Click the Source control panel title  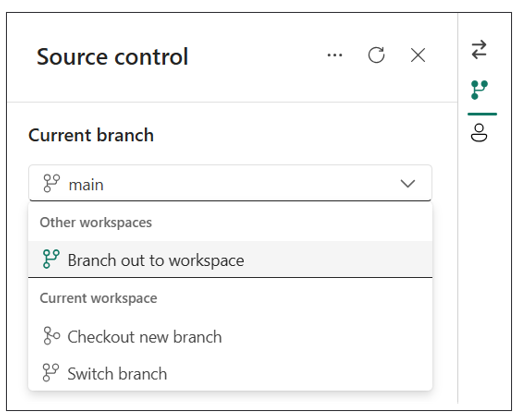coord(113,56)
